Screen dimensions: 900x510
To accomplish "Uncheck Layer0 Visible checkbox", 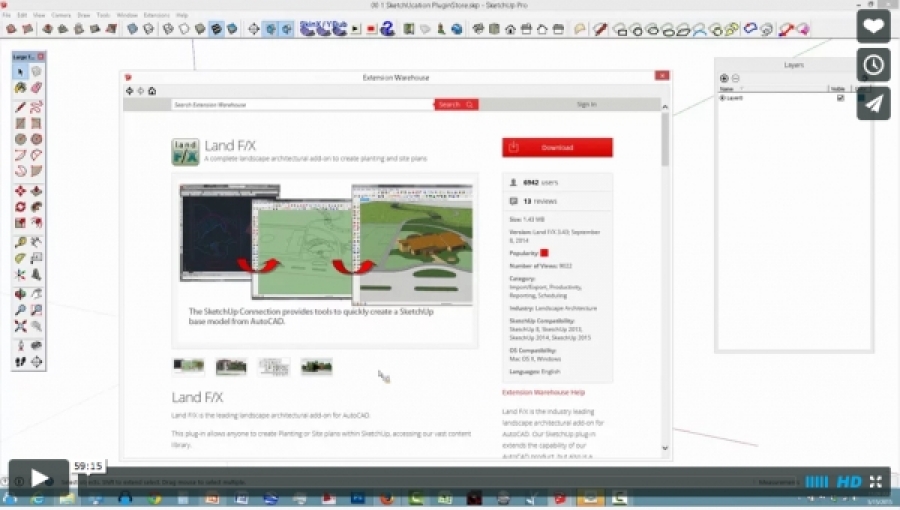I will pos(840,98).
